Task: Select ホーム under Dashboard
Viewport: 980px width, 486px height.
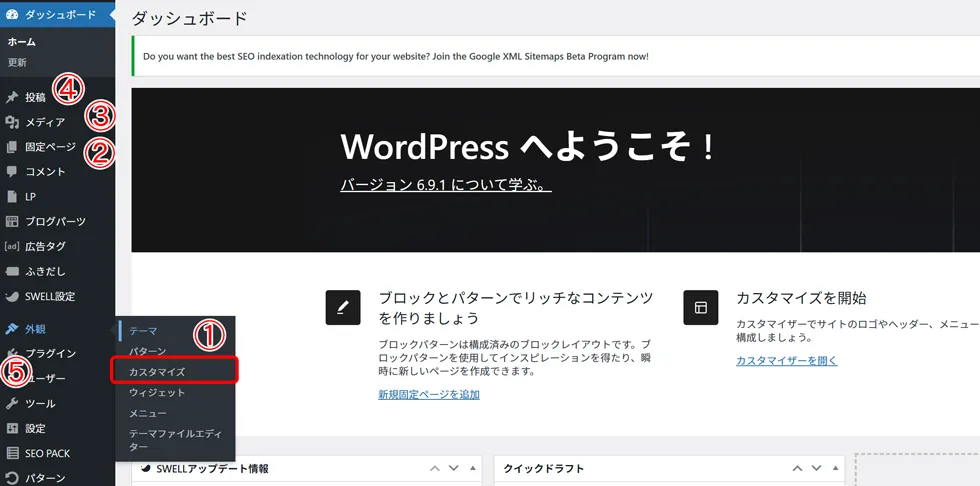Action: click(x=21, y=42)
